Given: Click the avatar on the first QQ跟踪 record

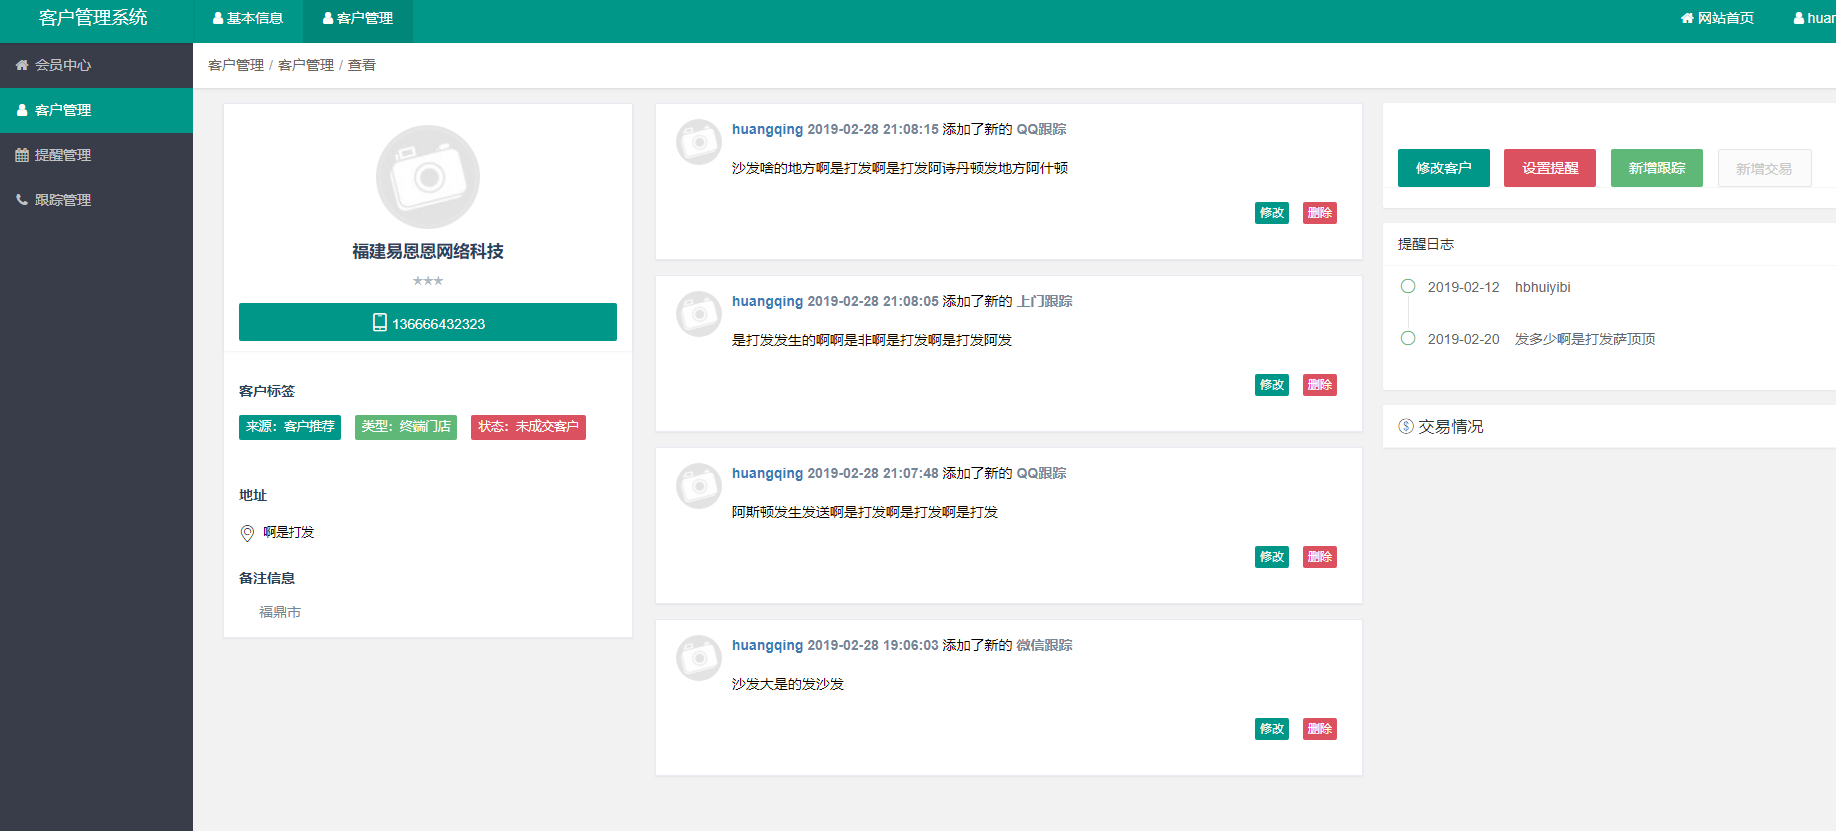Looking at the screenshot, I should coord(699,142).
